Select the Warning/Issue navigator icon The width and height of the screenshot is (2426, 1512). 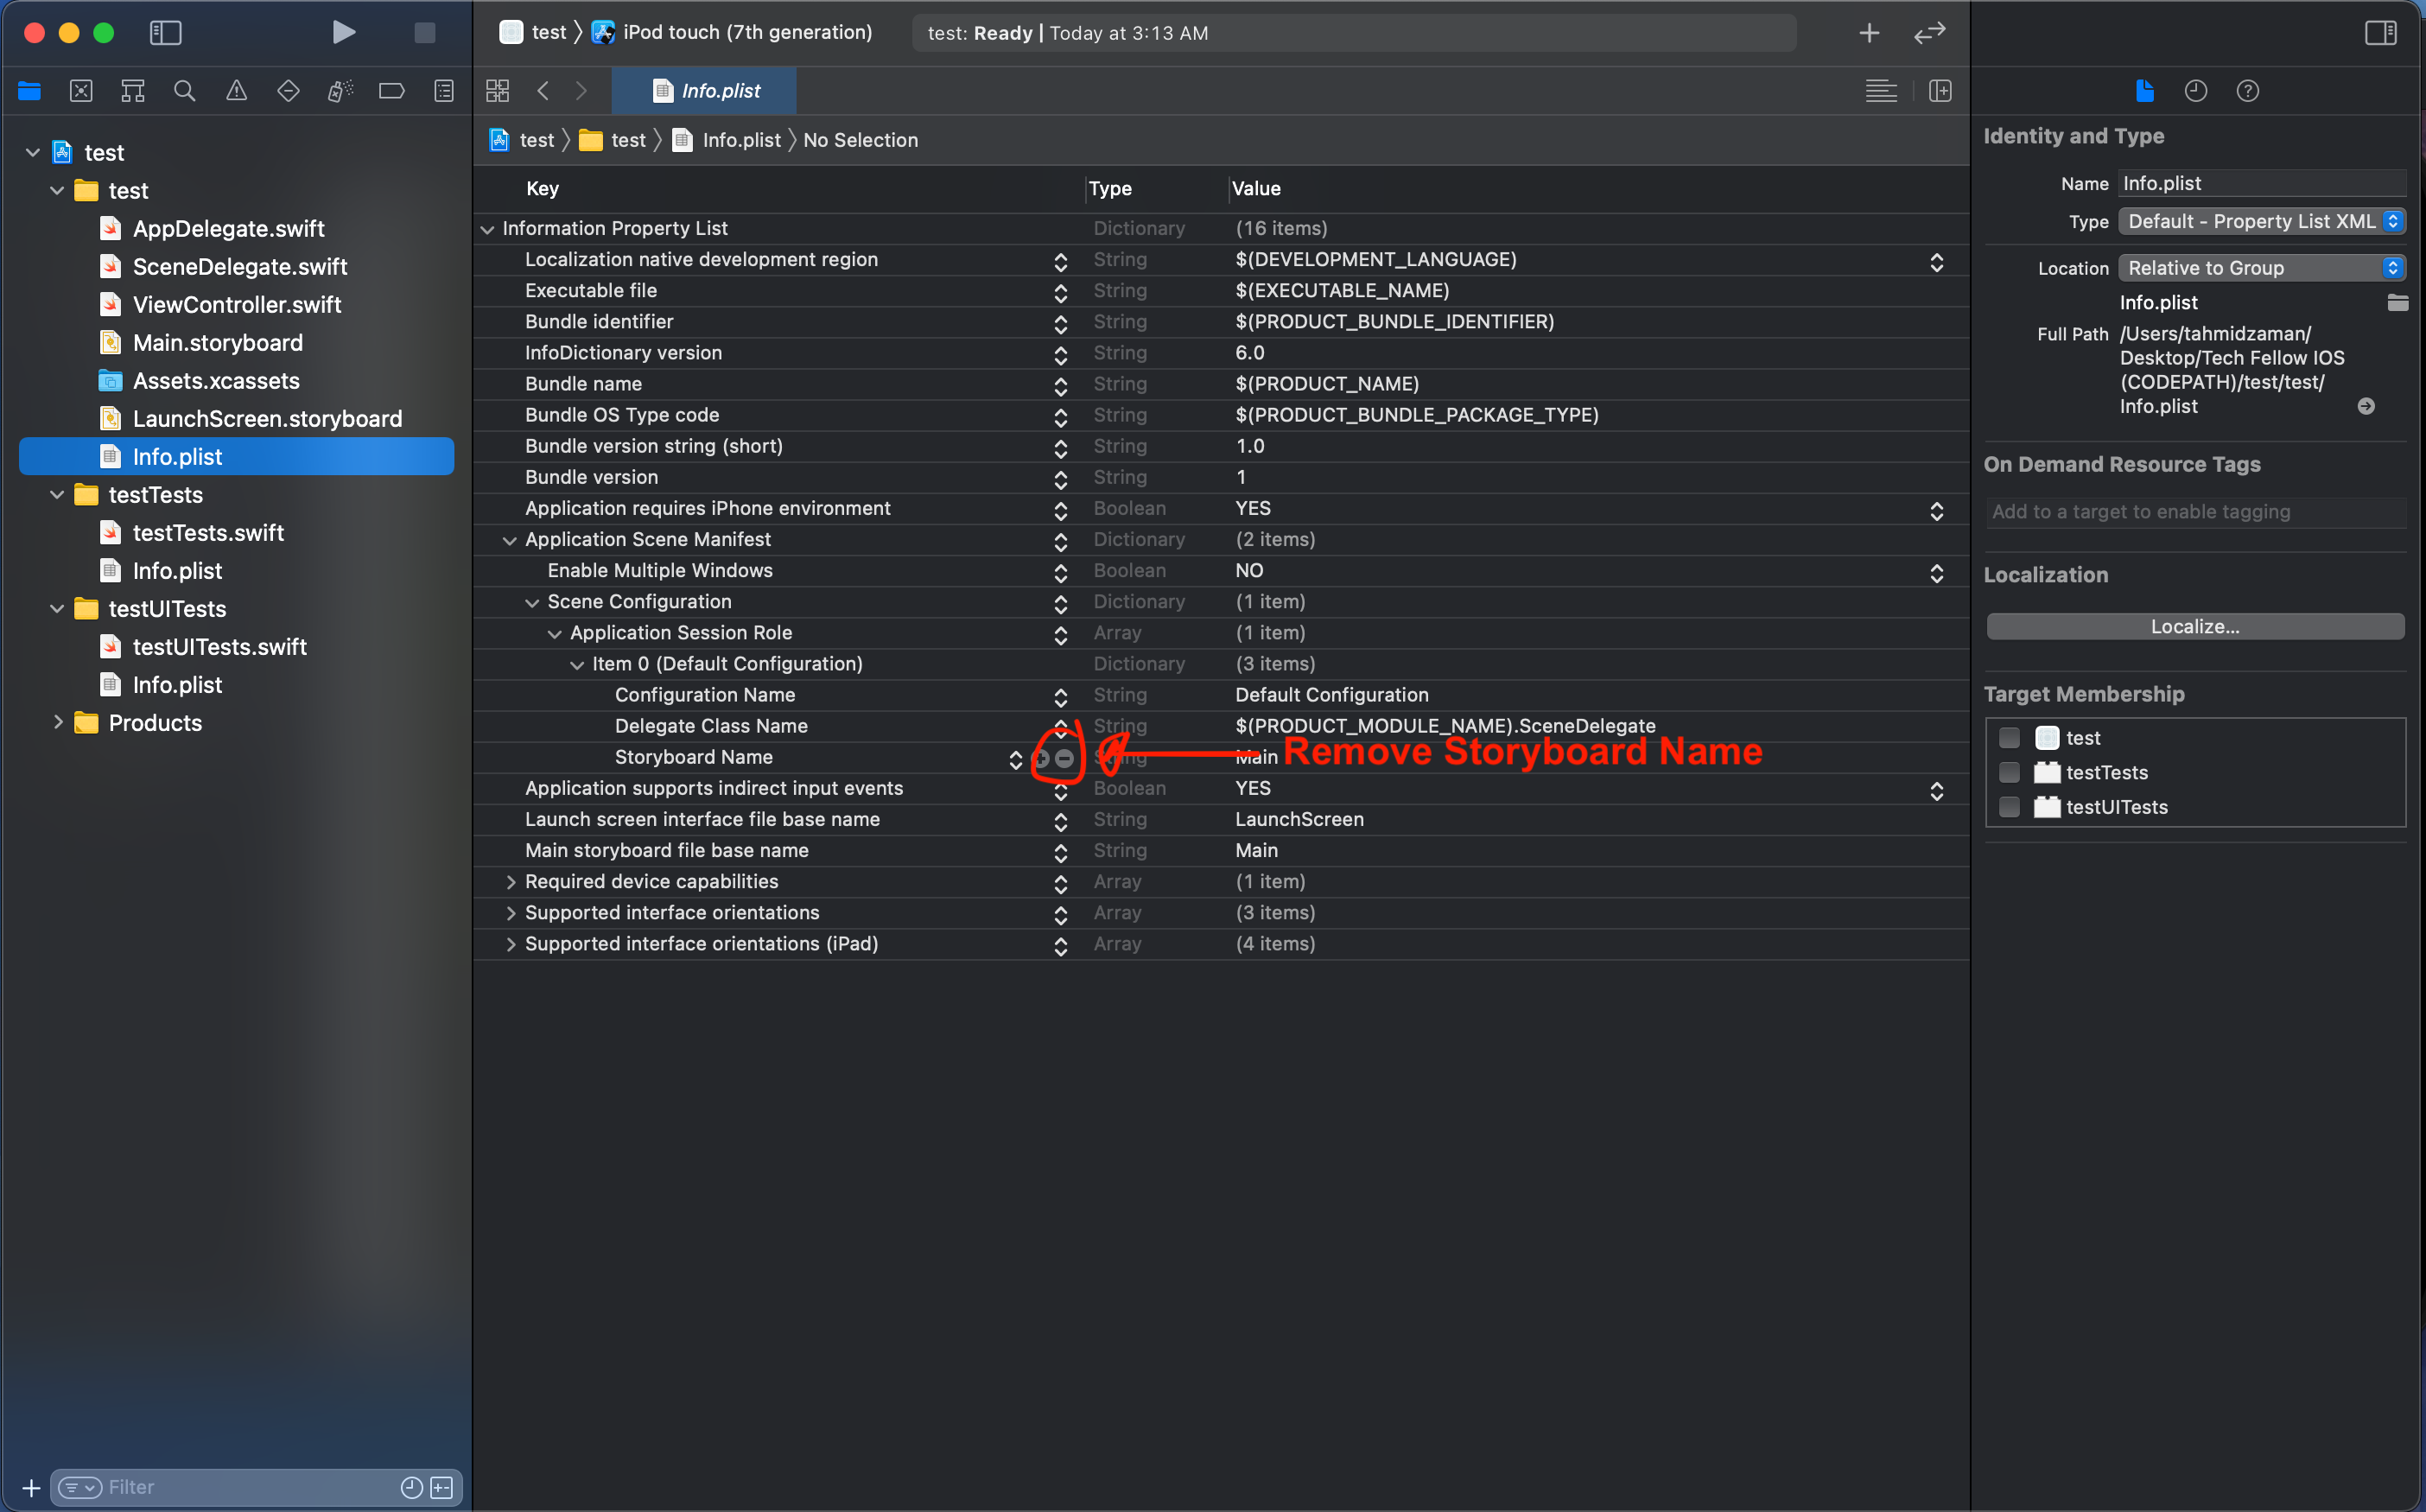(235, 91)
